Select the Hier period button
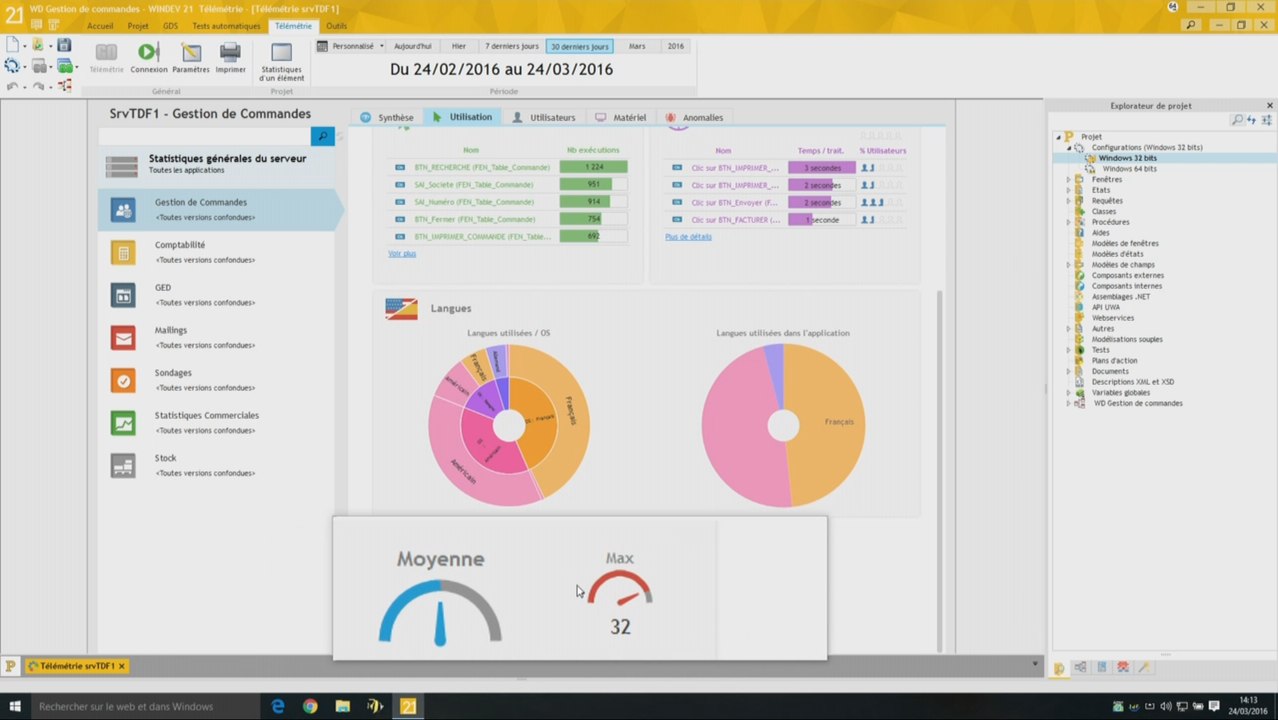The width and height of the screenshot is (1278, 720). (459, 46)
